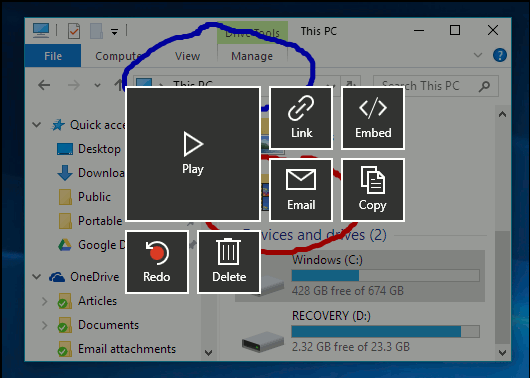This screenshot has height=378, width=530.
Task: Open the Embed code option
Action: pos(373,118)
